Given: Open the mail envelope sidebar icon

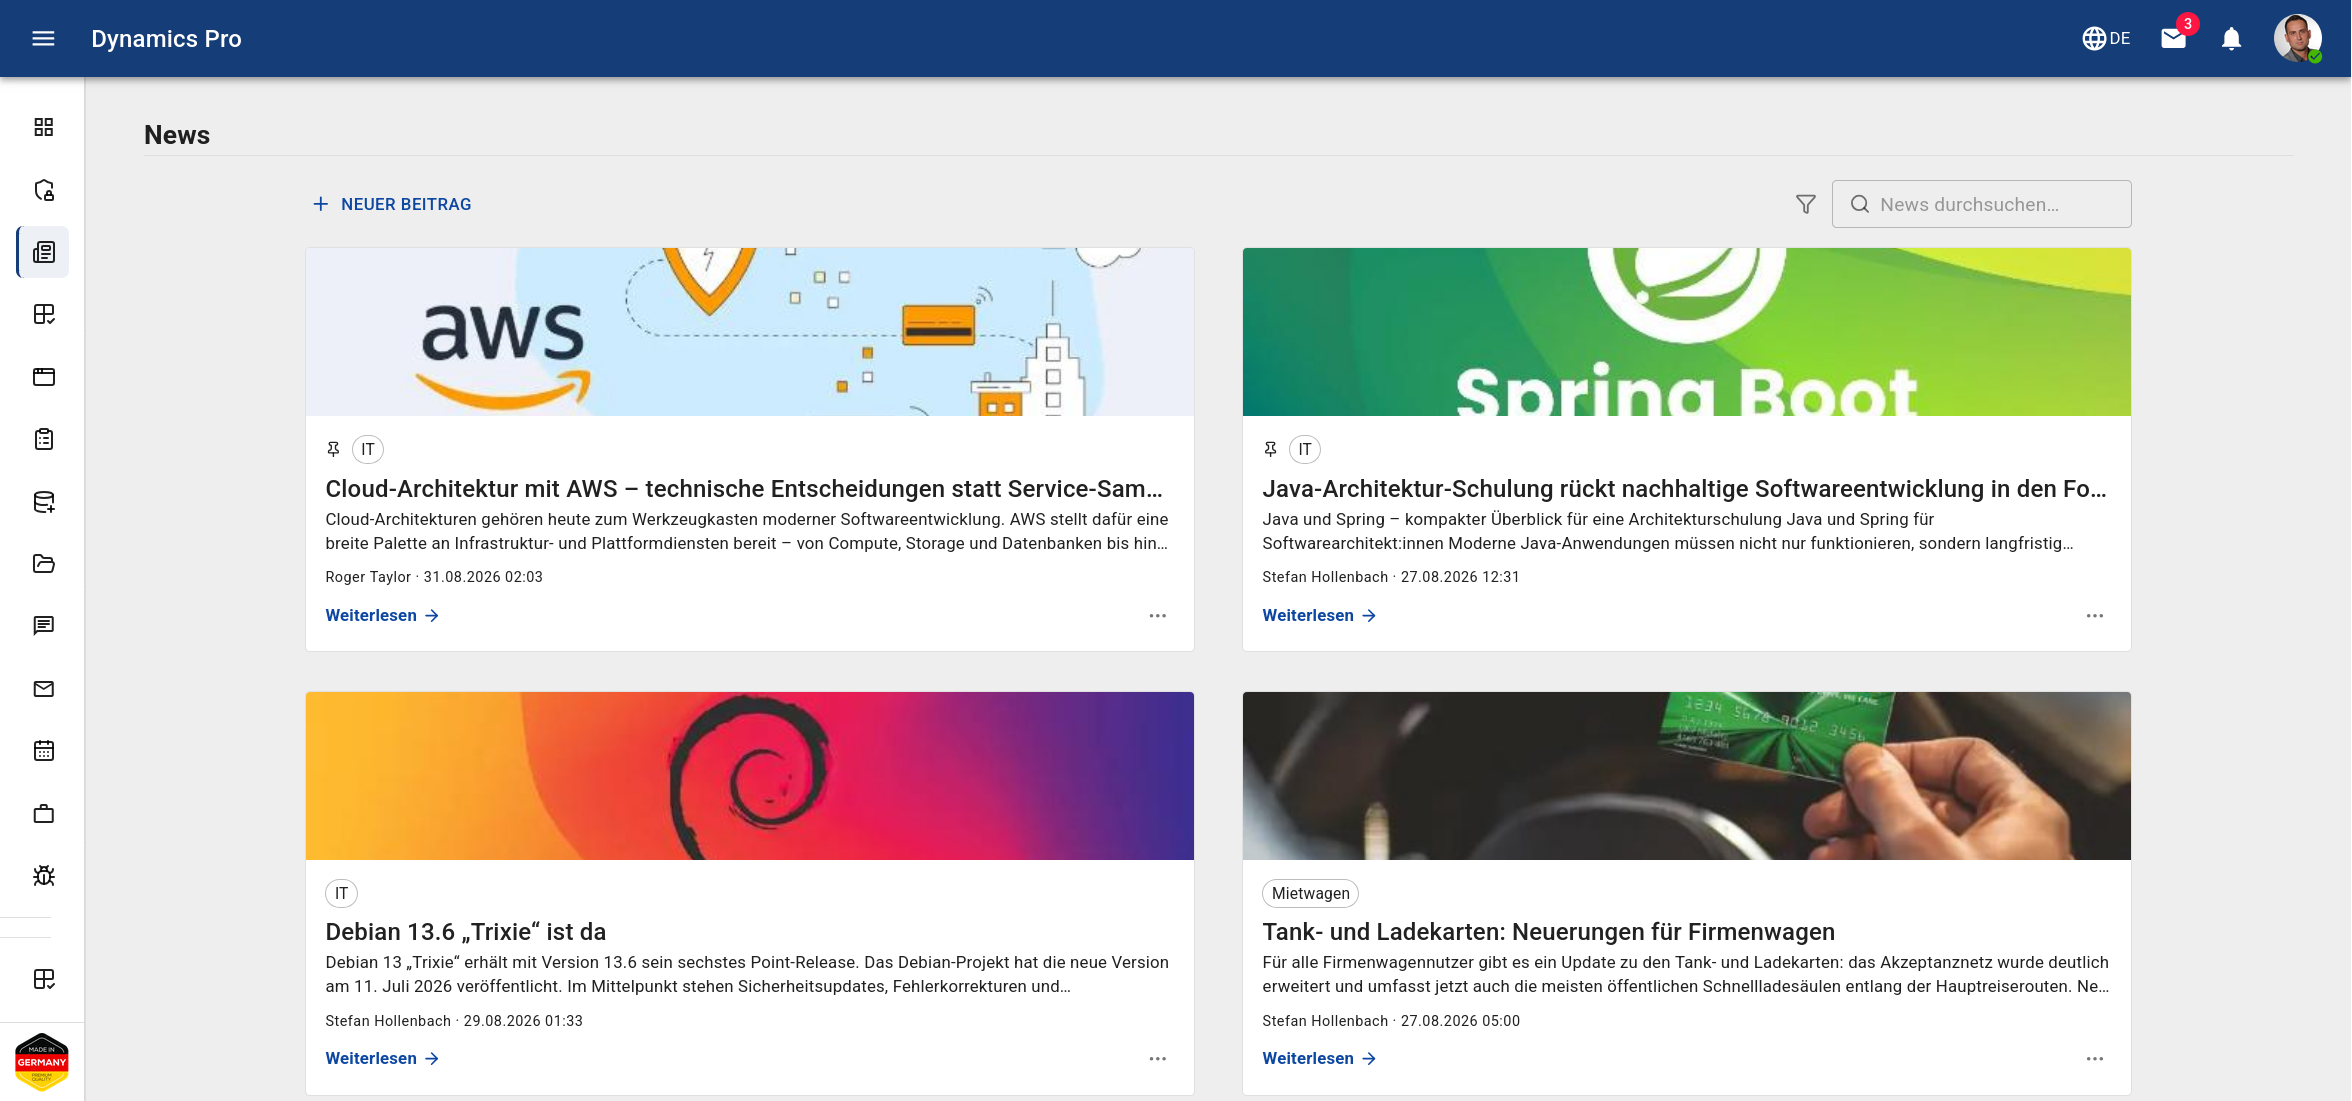Looking at the screenshot, I should (x=43, y=689).
